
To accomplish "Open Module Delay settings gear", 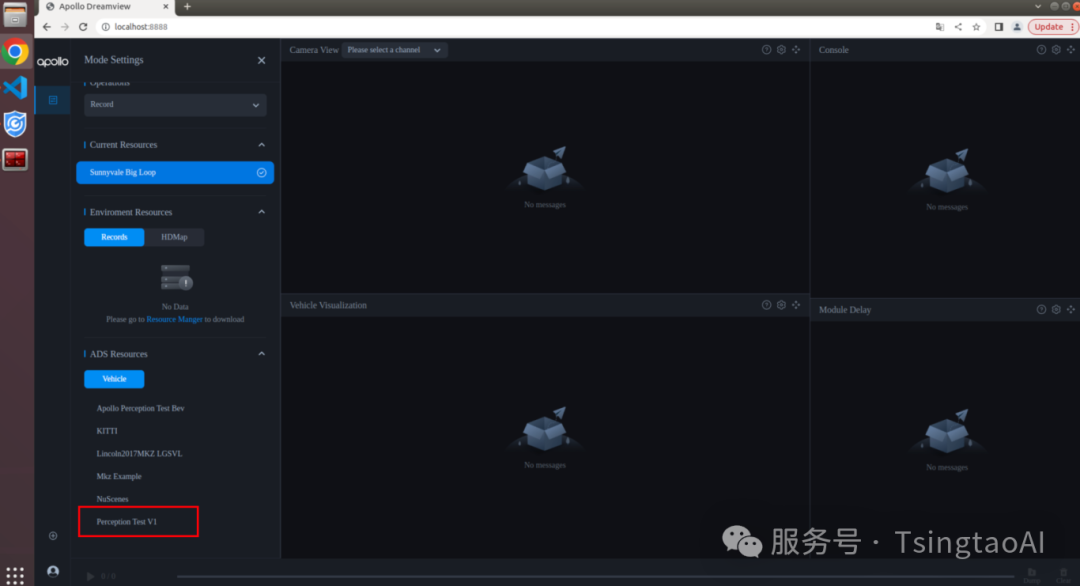I will click(x=1056, y=310).
